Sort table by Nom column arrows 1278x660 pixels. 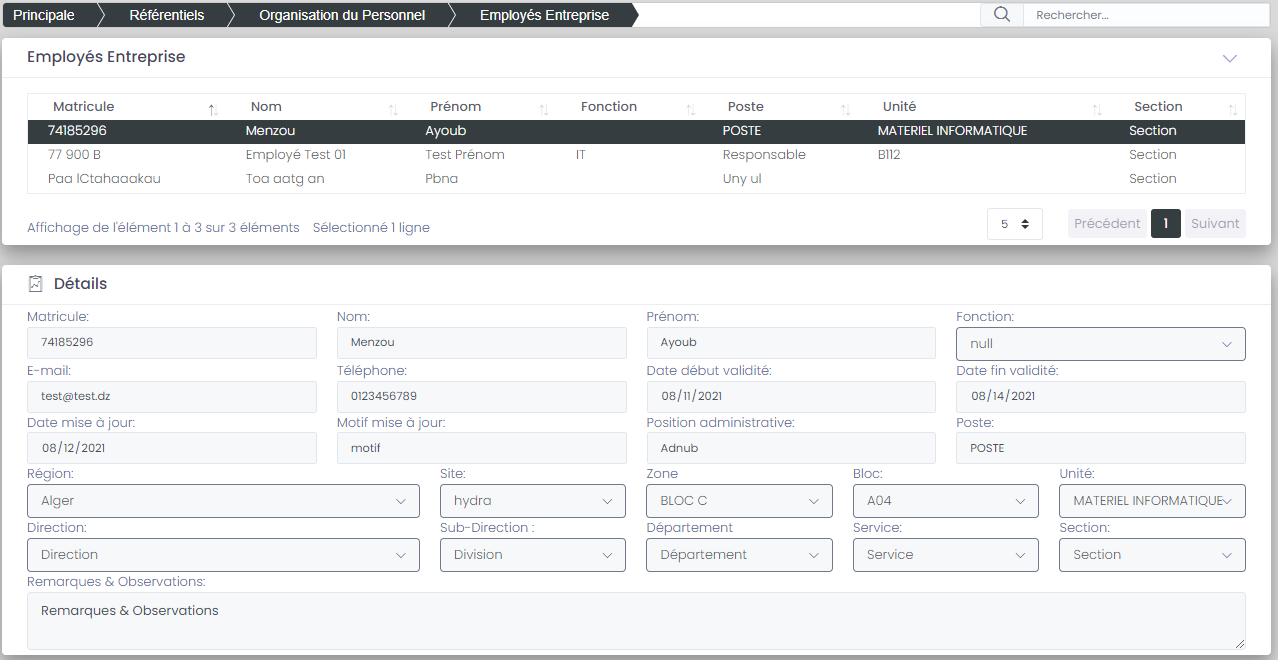pos(393,109)
